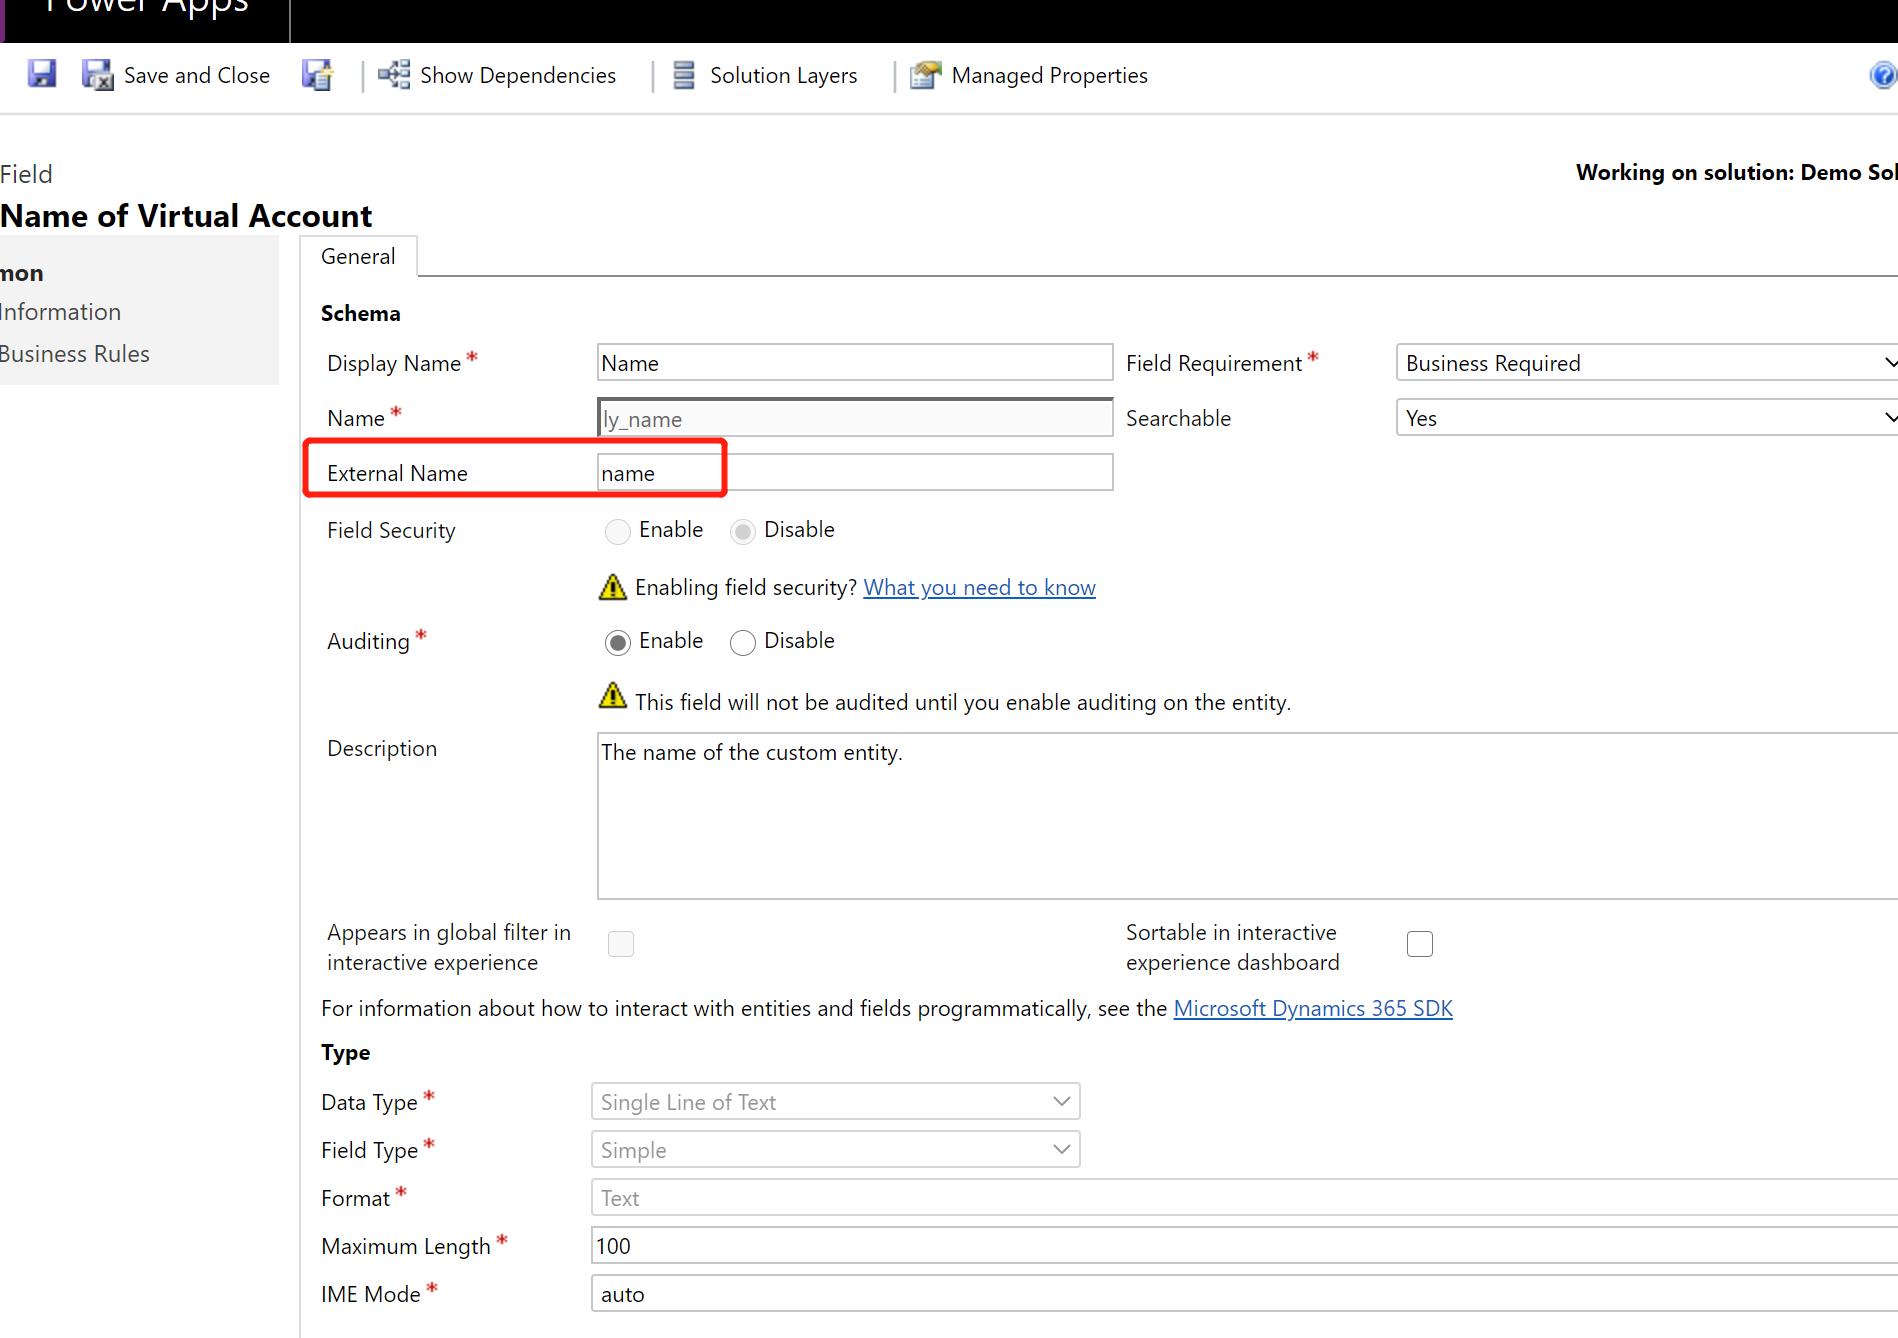Screen dimensions: 1898x1338
Task: Click Solution Layers button text
Action: coord(784,76)
